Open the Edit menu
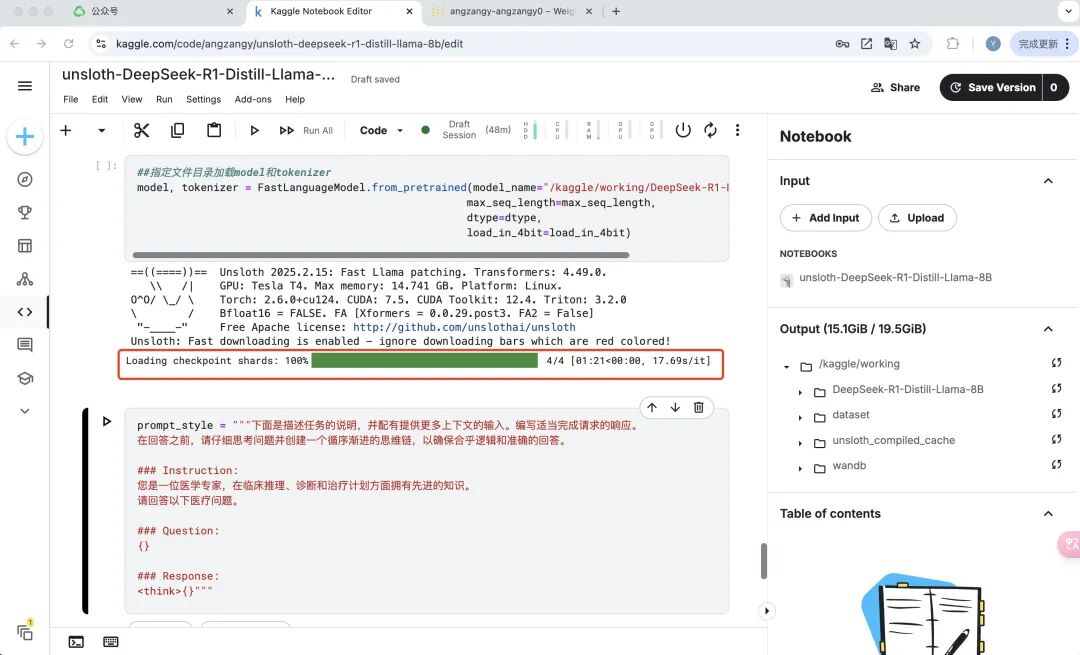This screenshot has height=655, width=1080. tap(100, 99)
